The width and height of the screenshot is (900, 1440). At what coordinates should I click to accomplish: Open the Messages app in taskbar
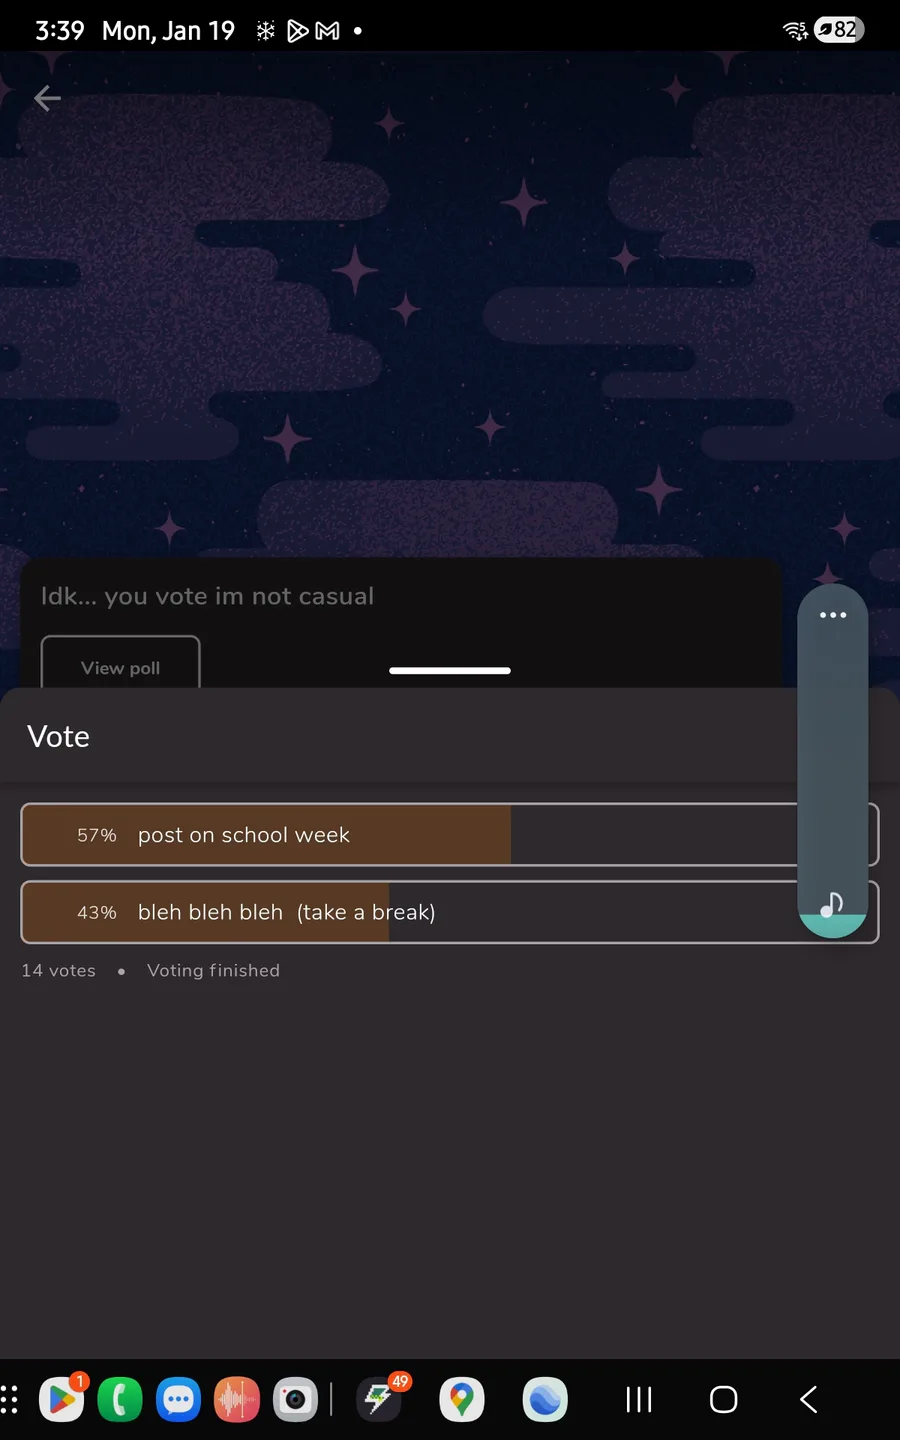click(179, 1399)
